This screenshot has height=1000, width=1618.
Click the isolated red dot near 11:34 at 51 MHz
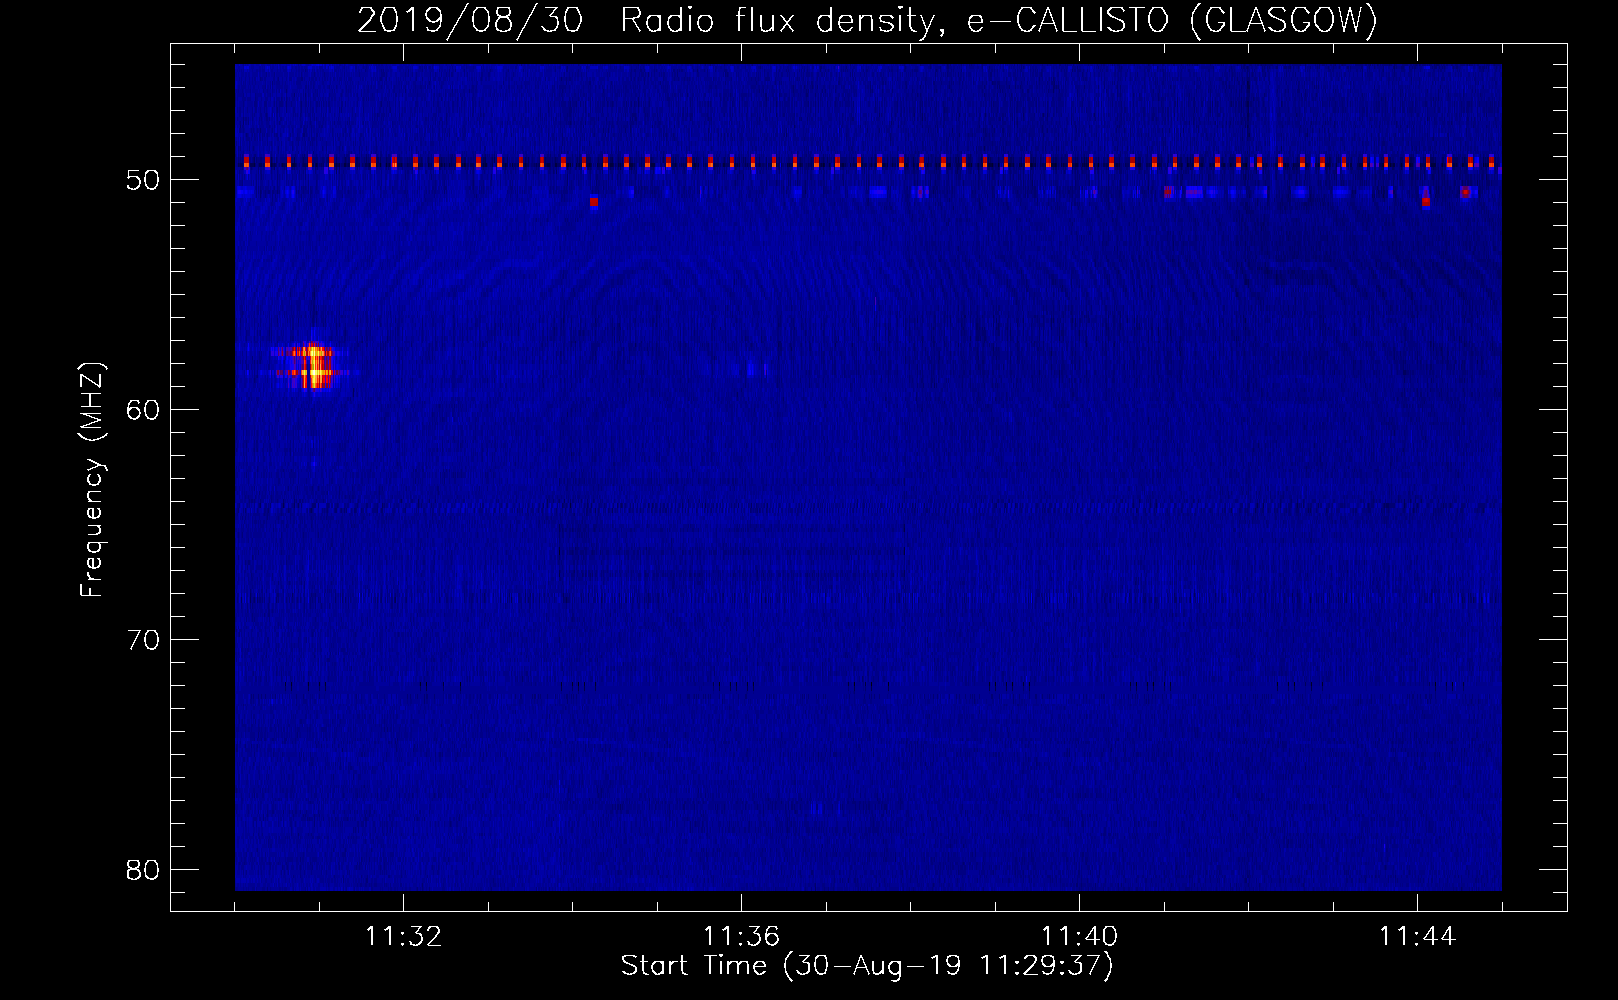(593, 202)
